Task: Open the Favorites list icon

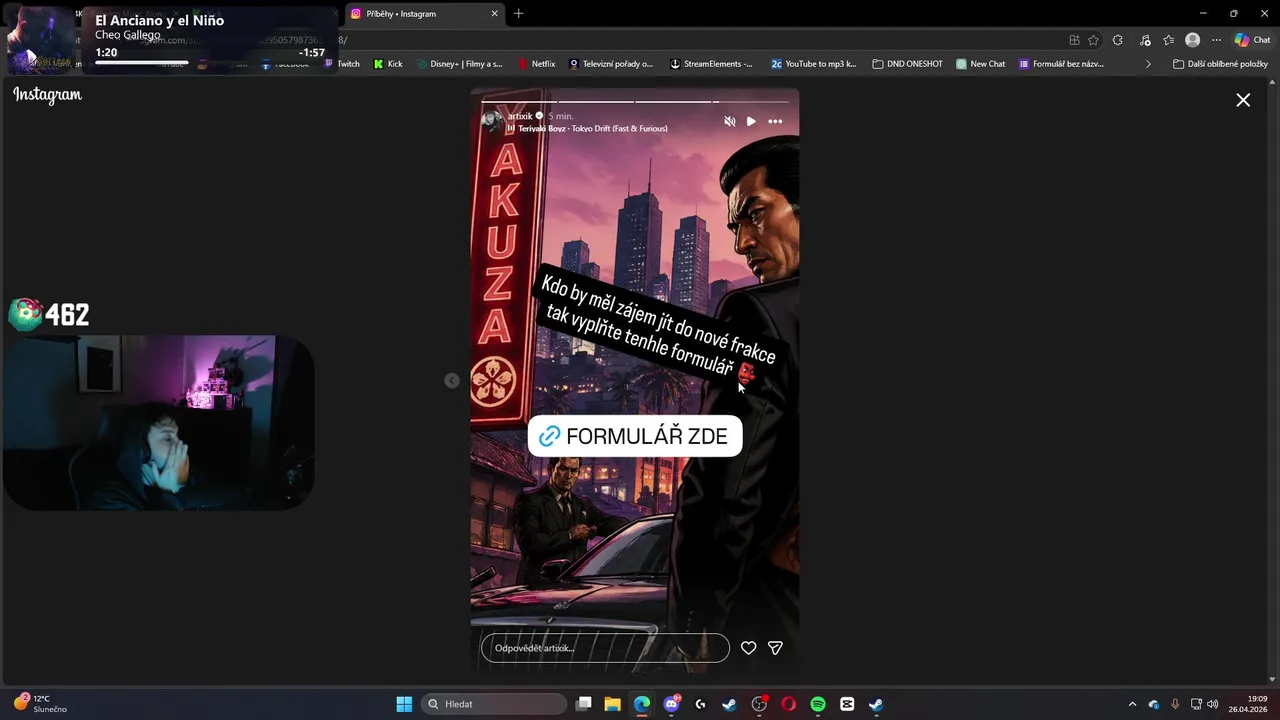Action: pyautogui.click(x=1168, y=40)
